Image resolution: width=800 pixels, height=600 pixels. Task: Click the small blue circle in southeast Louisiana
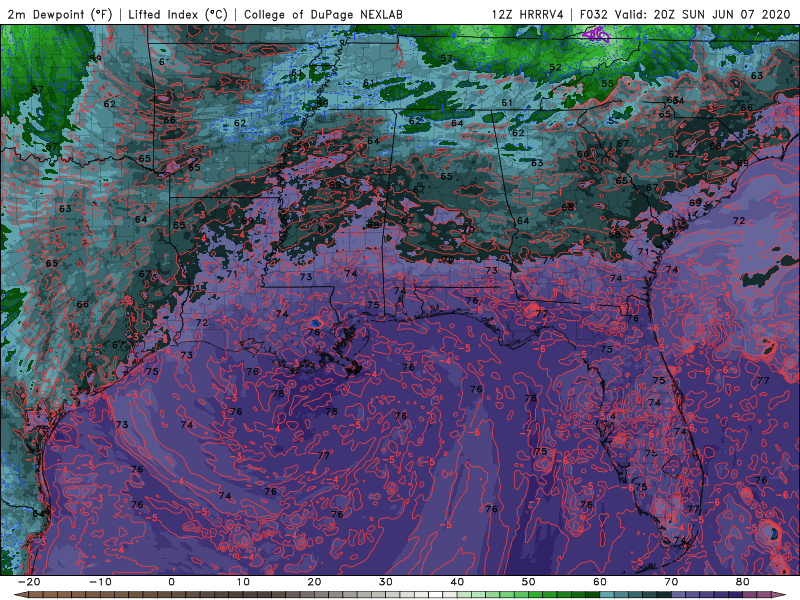tap(316, 322)
